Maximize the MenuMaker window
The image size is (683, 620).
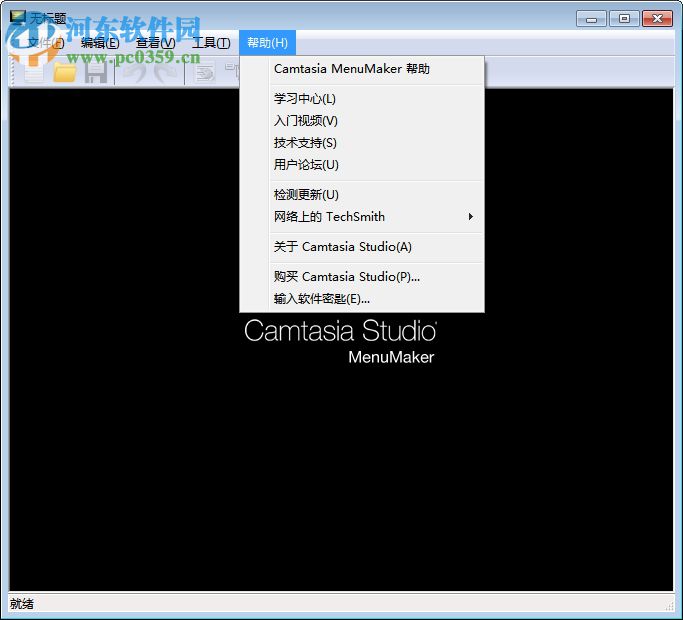click(624, 19)
